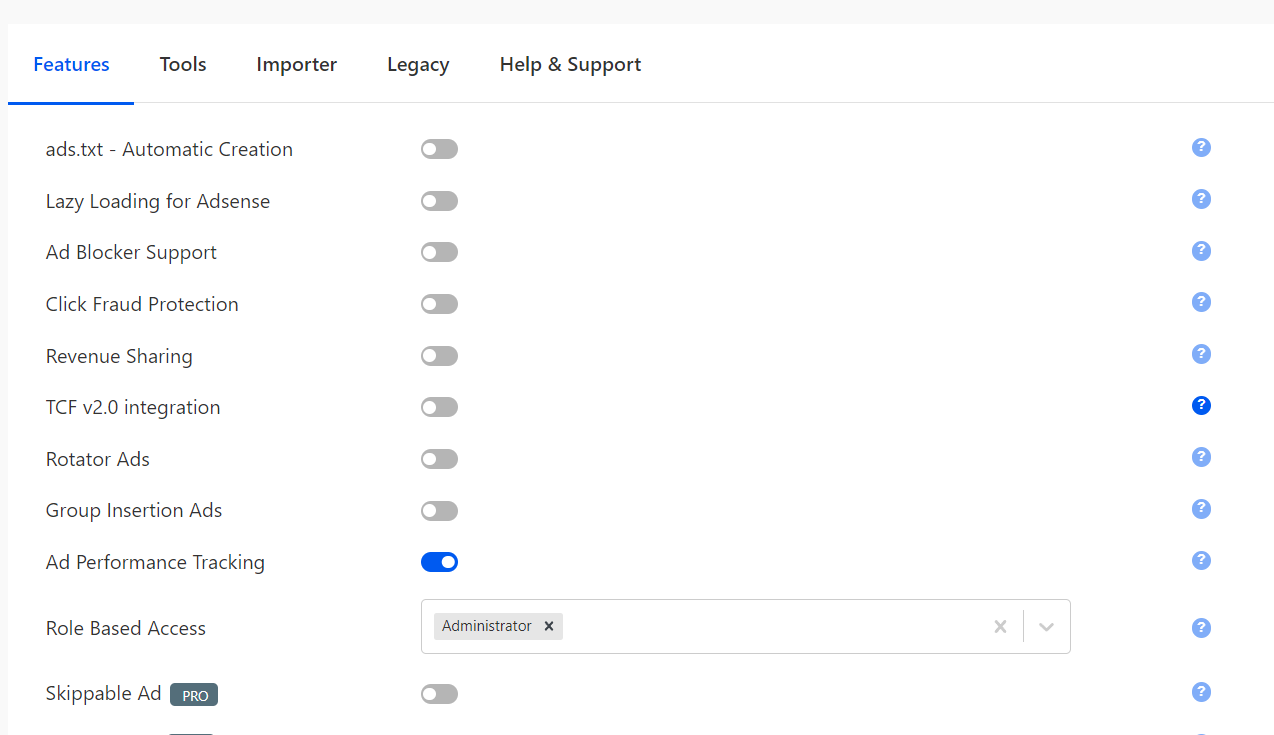The height and width of the screenshot is (735, 1274).
Task: Open the Importer tab
Action: [297, 64]
